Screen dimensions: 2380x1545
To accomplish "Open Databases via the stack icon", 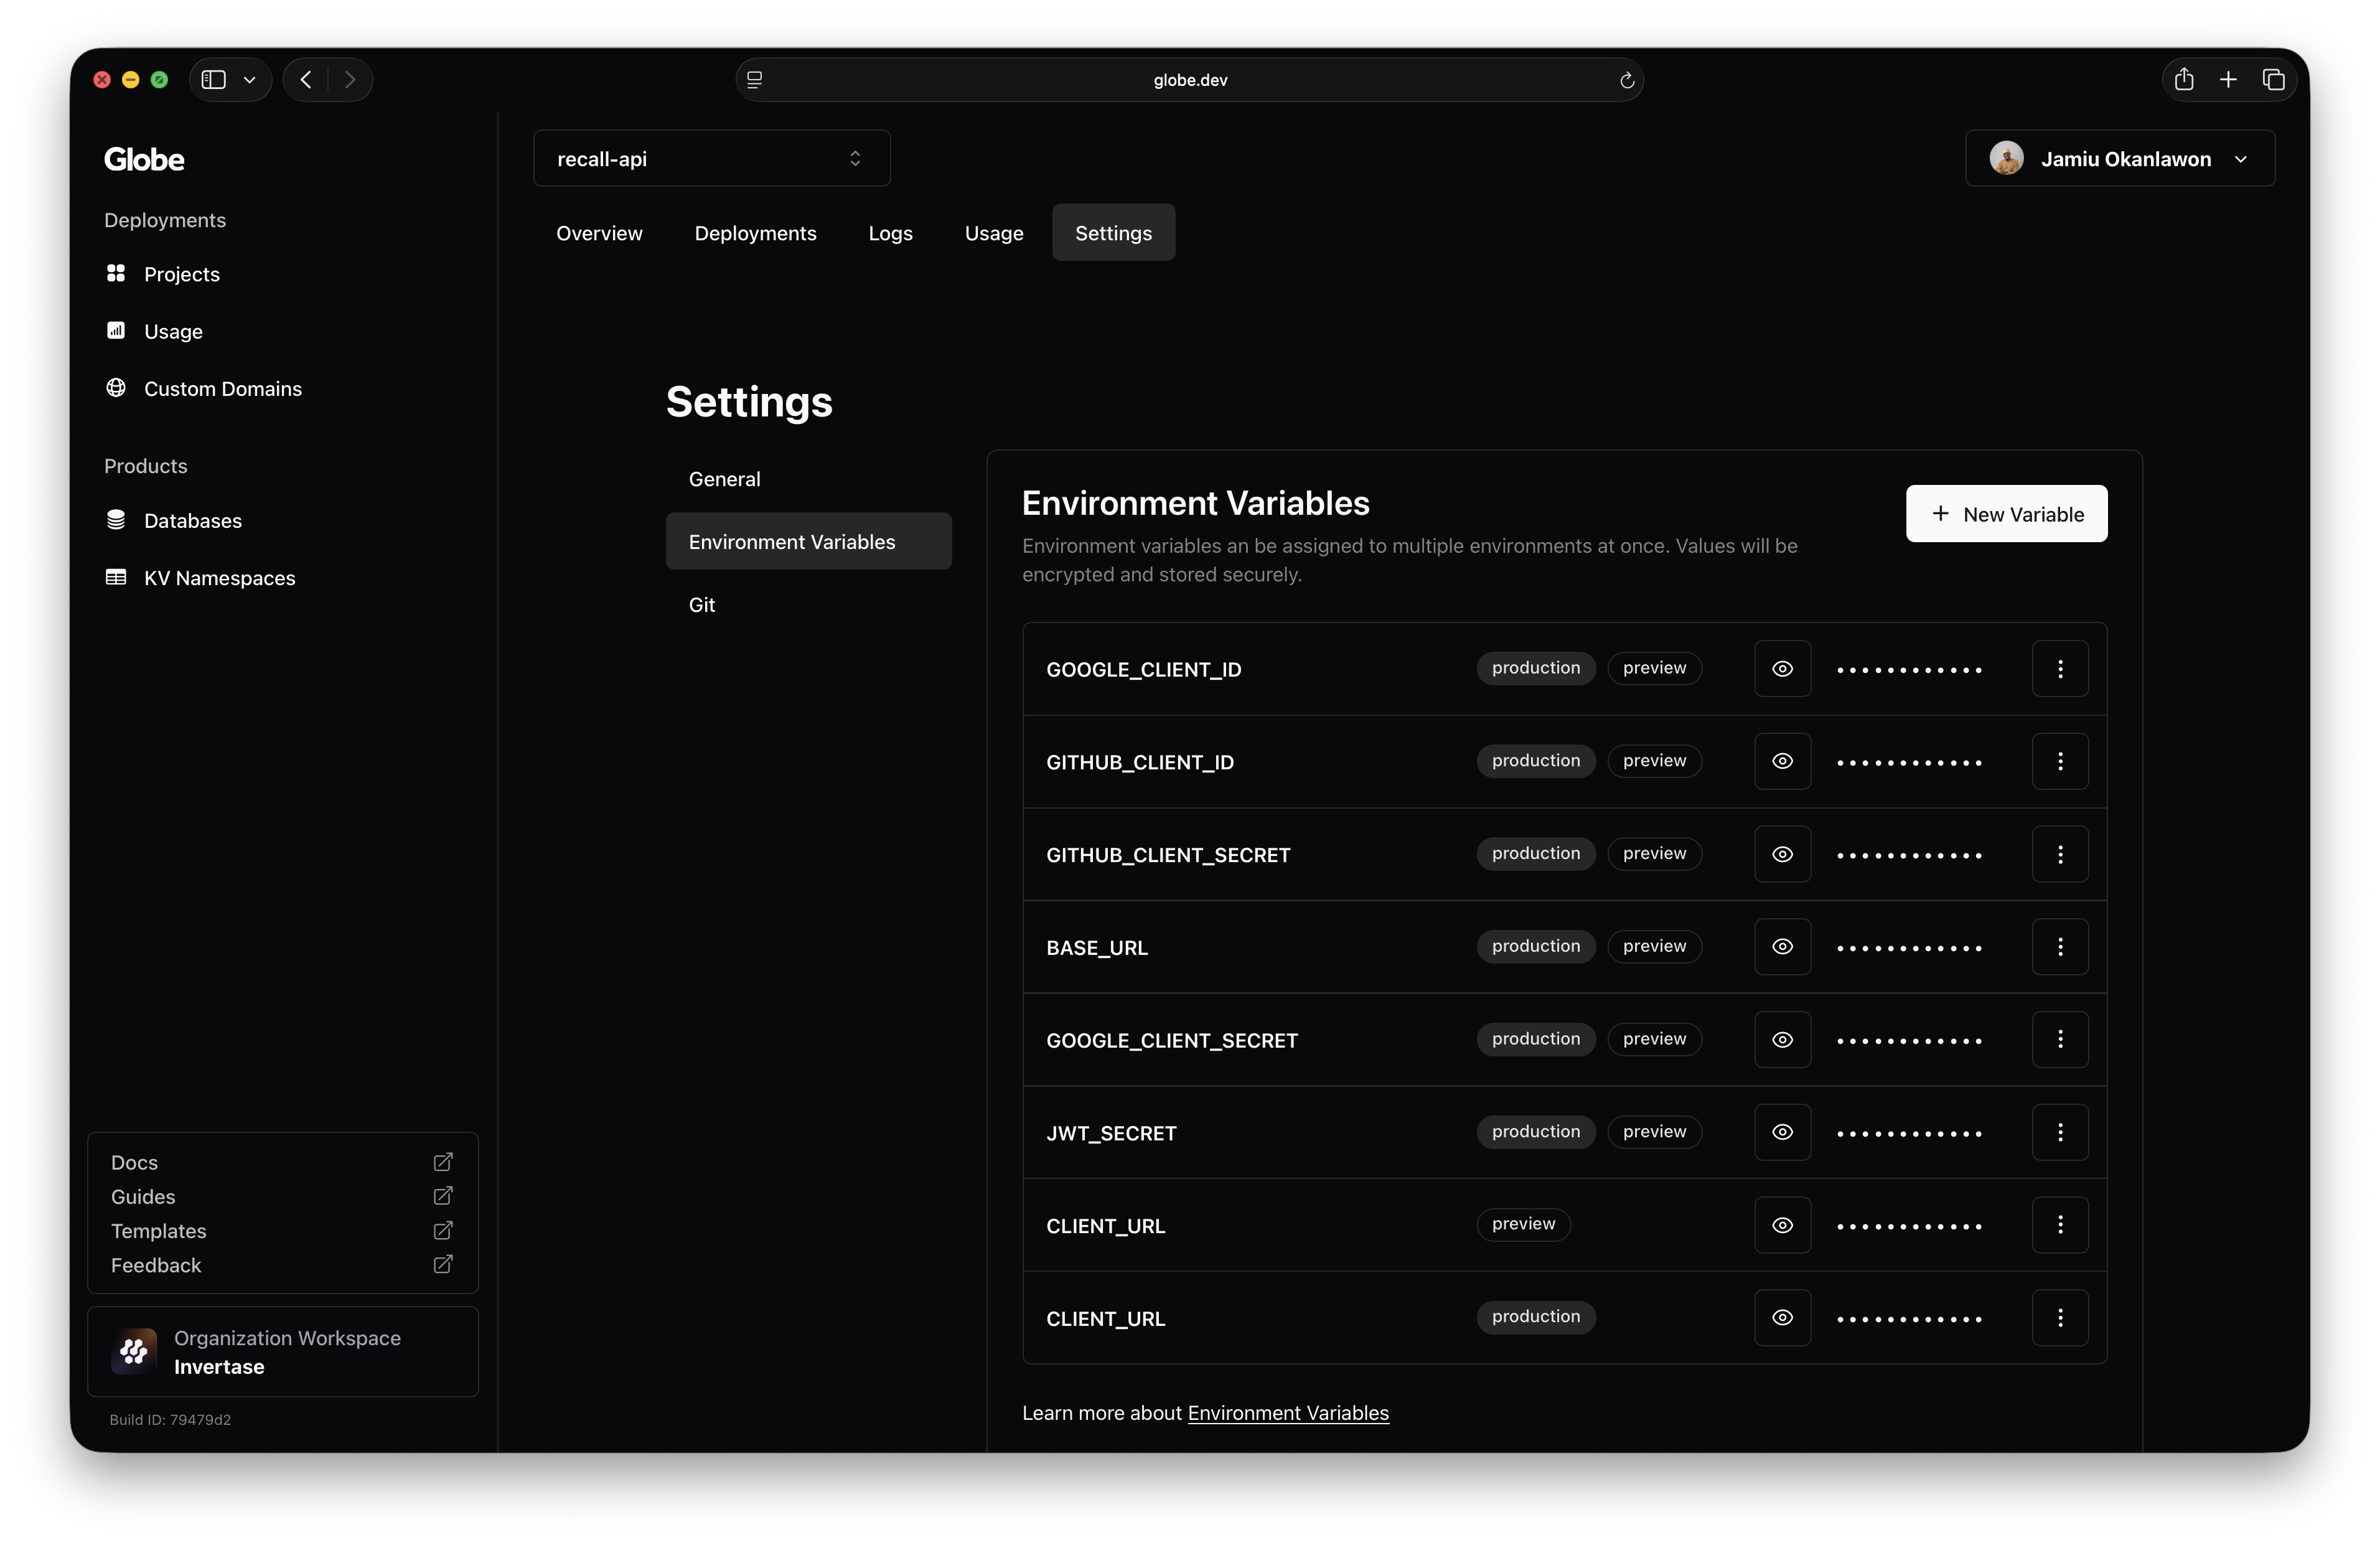I will [x=116, y=520].
